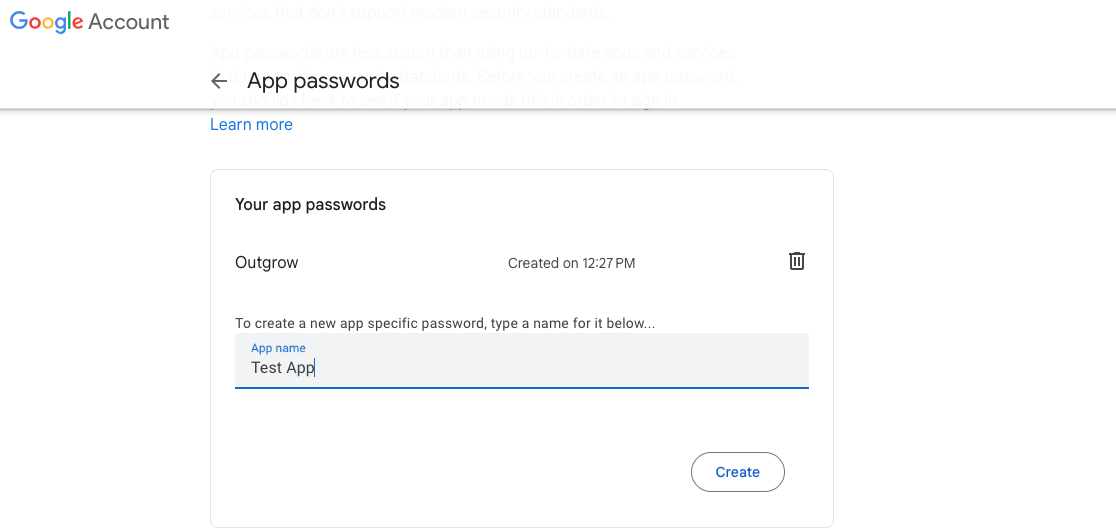This screenshot has width=1116, height=530.
Task: Open the Learn more link
Action: pos(251,125)
